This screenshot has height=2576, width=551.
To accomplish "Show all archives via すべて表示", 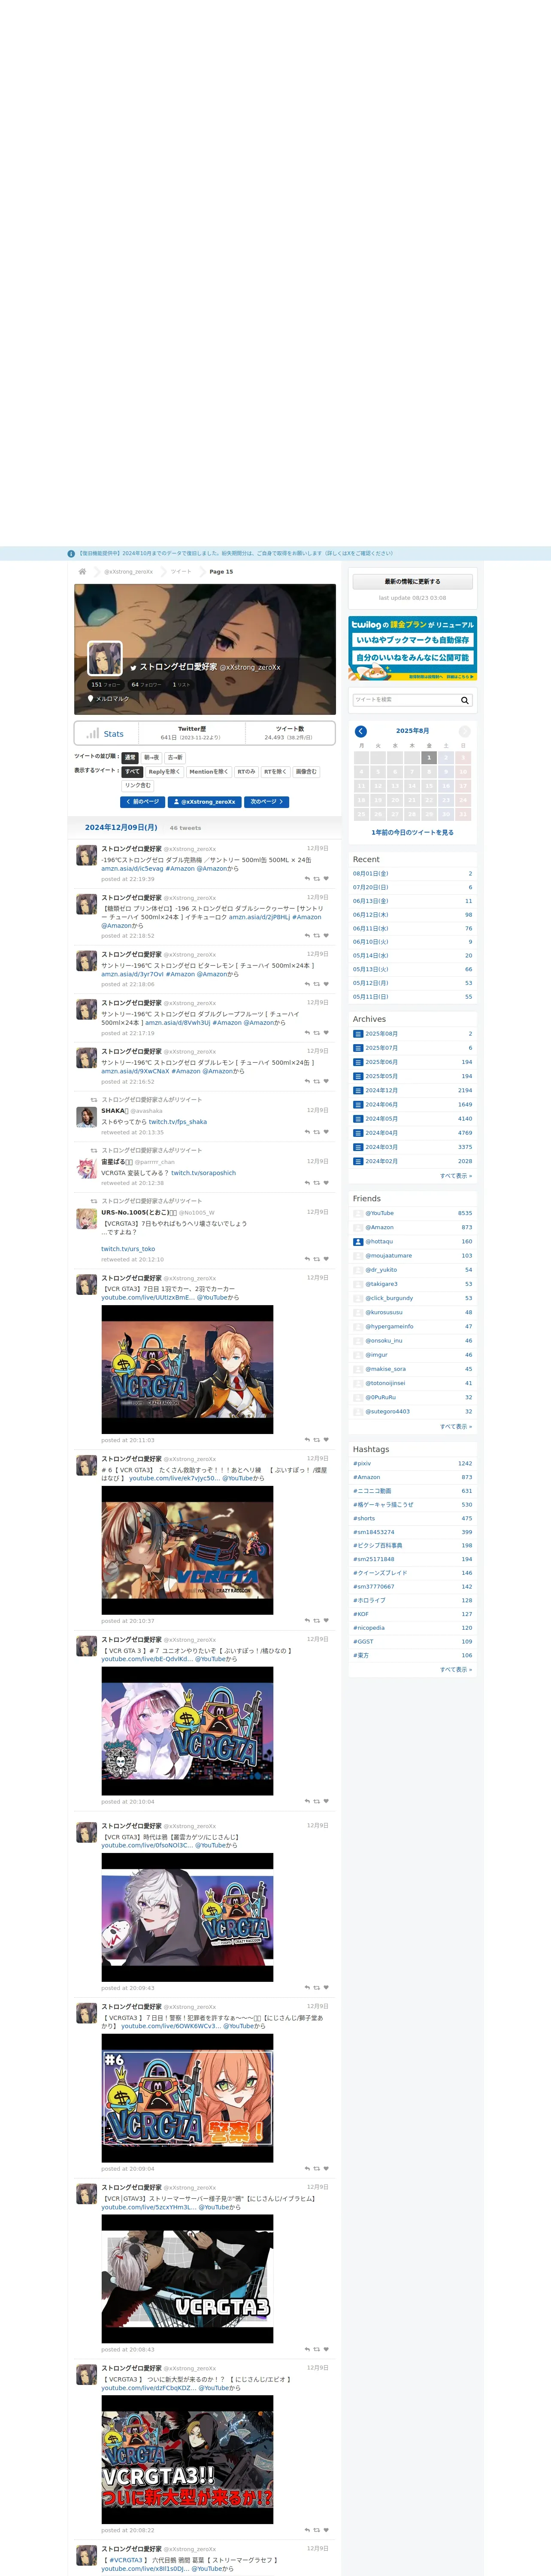I will pos(456,1176).
